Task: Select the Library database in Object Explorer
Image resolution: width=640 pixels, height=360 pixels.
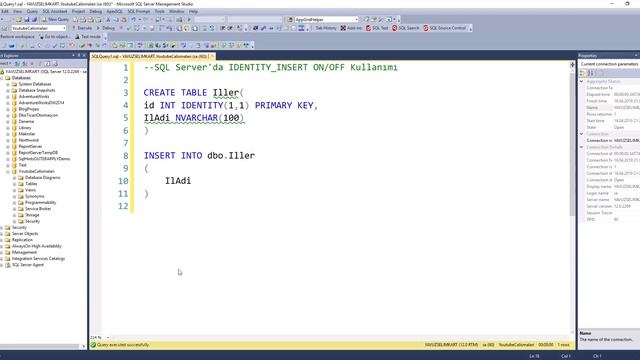Action: tap(24, 128)
